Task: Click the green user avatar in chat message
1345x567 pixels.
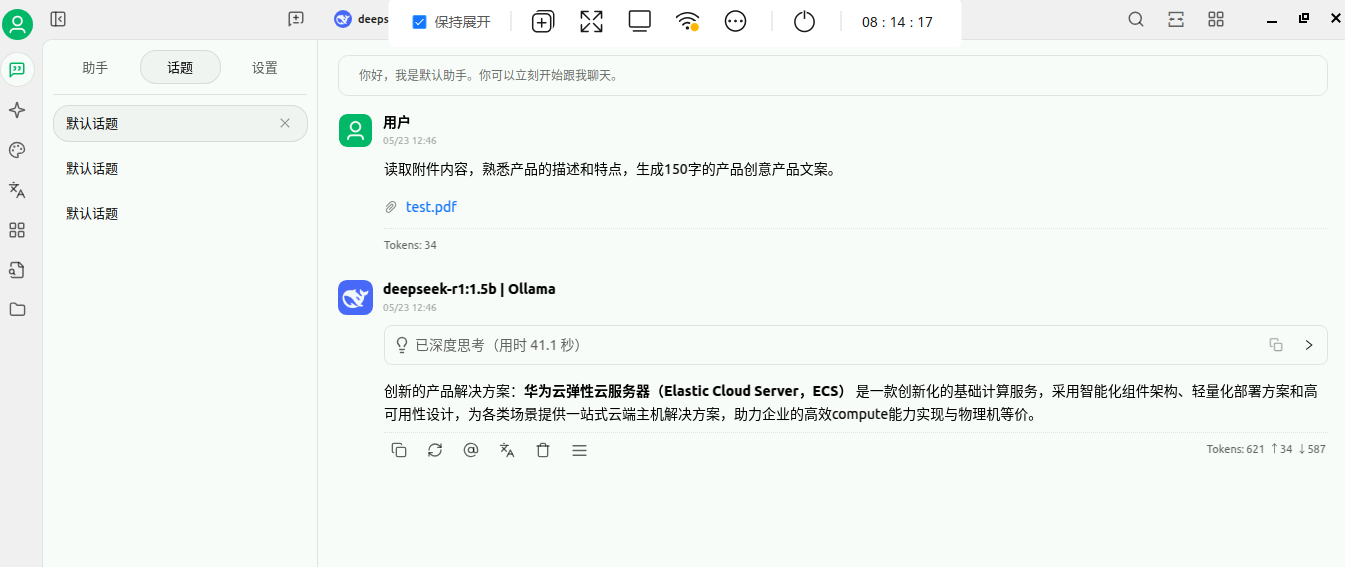Action: pos(355,130)
